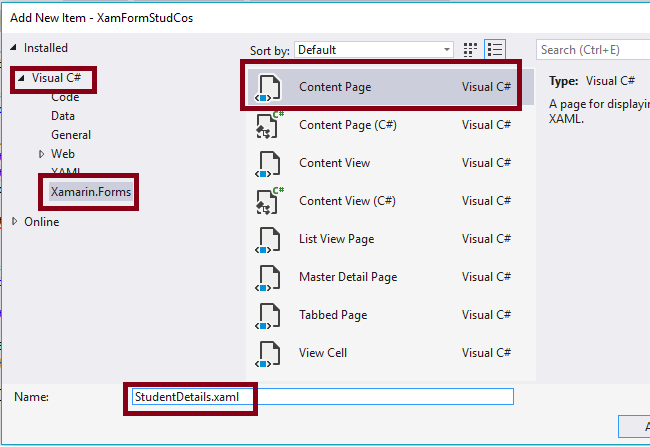
Task: Collapse the Installed tree node
Action: point(14,47)
